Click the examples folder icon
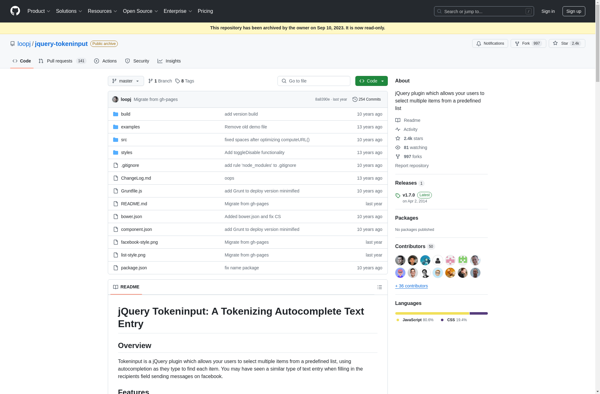Viewport: 600px width, 394px height. [116, 127]
